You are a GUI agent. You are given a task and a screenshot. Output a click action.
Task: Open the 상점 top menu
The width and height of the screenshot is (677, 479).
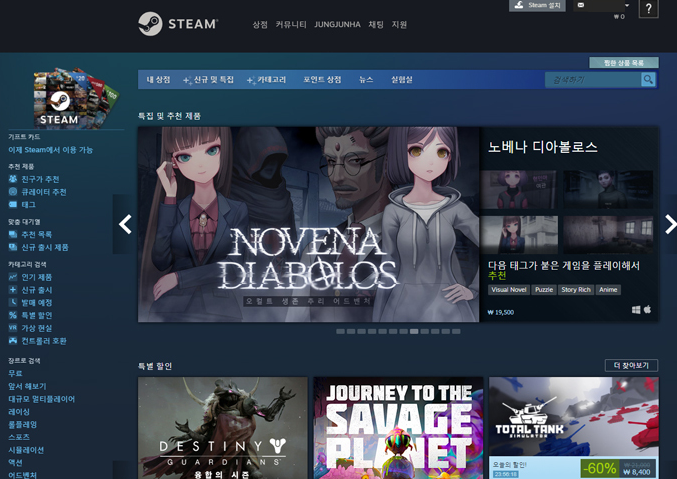tap(260, 25)
